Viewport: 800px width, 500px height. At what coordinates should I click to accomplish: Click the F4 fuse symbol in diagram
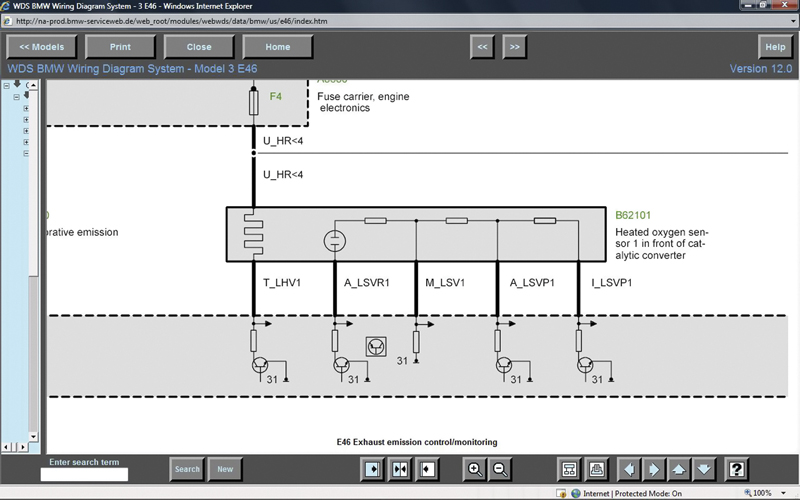pyautogui.click(x=254, y=101)
